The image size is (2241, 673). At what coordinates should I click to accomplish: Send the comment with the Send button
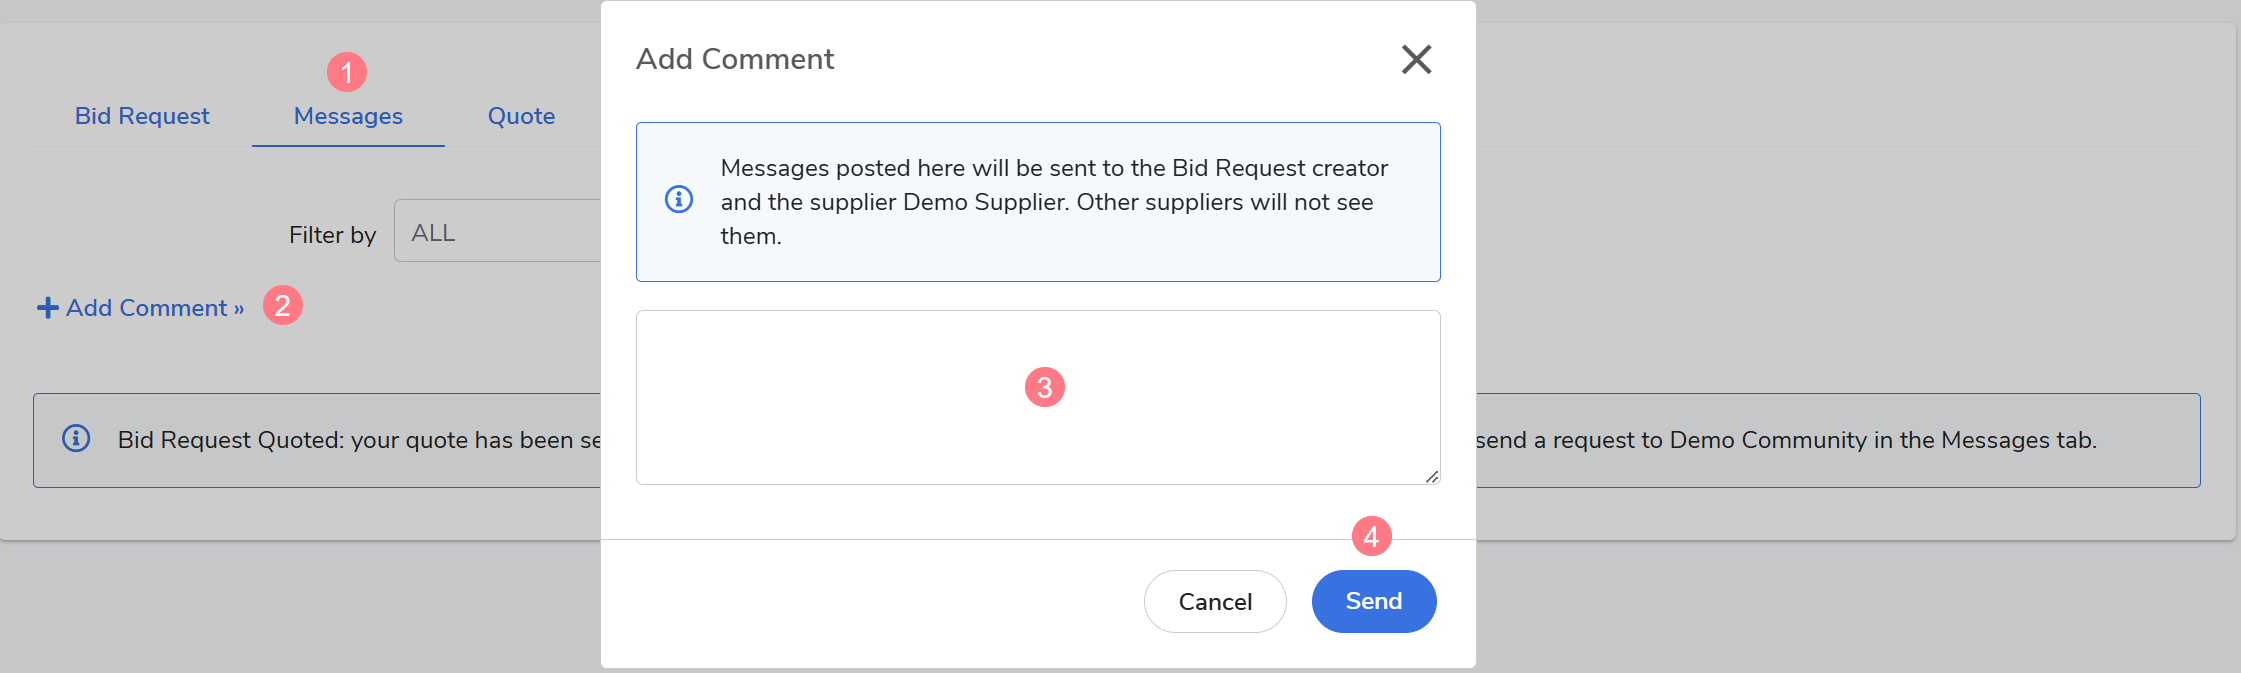1374,601
